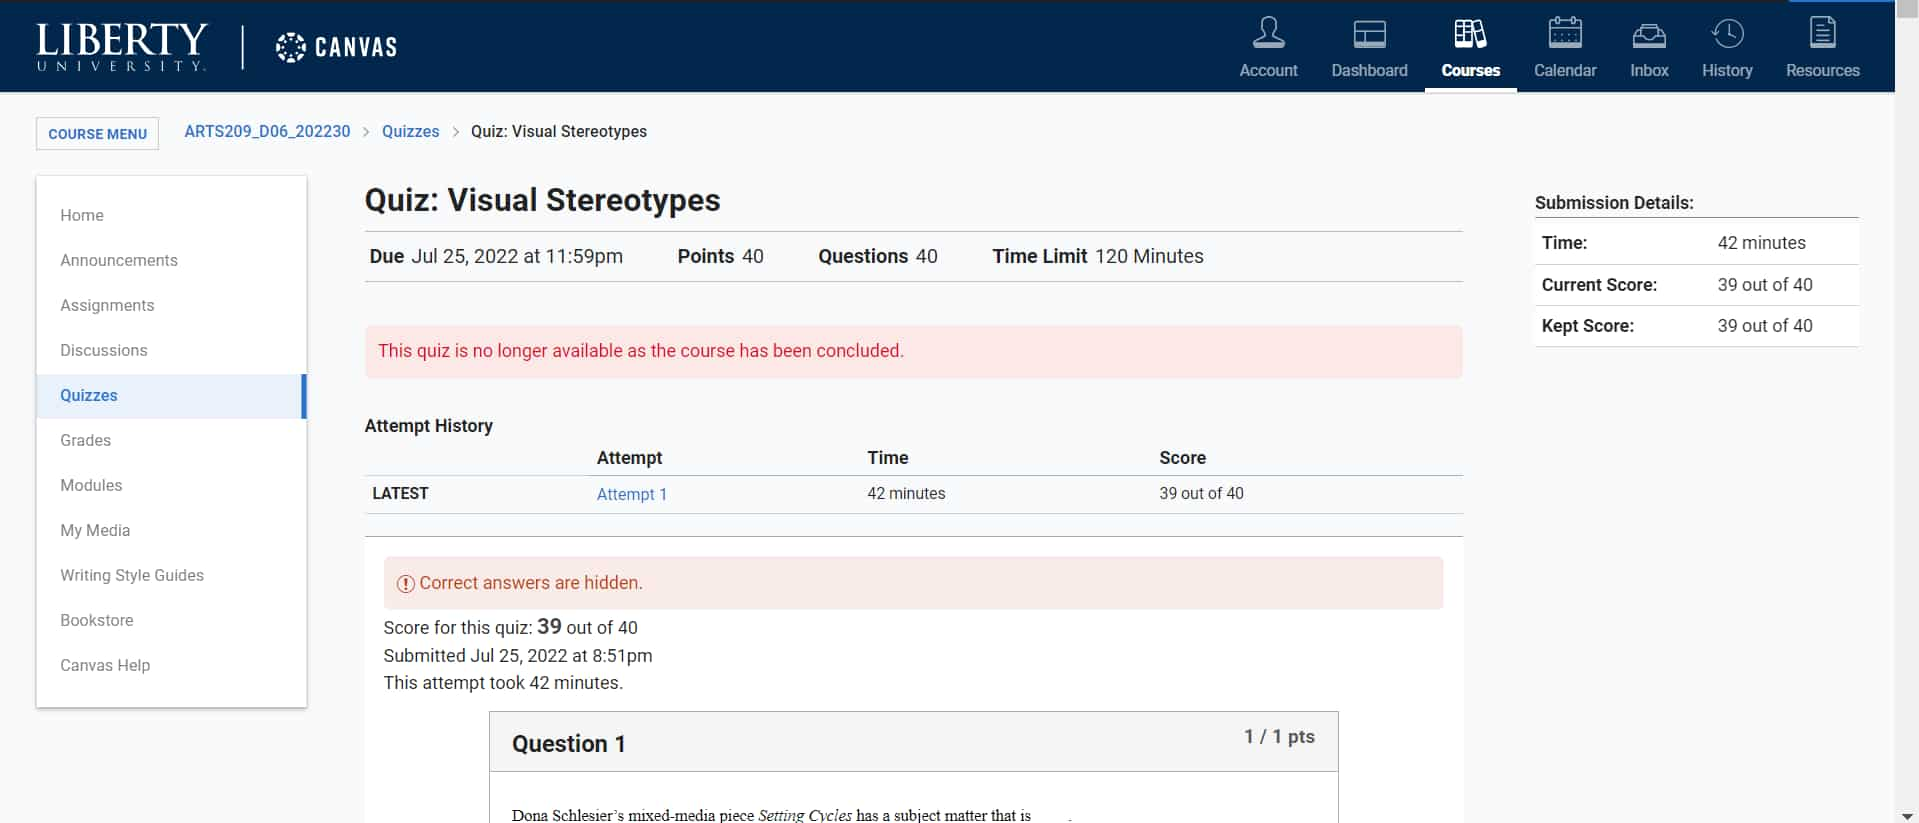Open Canvas Help in the course menu
This screenshot has height=823, width=1919.
point(105,665)
